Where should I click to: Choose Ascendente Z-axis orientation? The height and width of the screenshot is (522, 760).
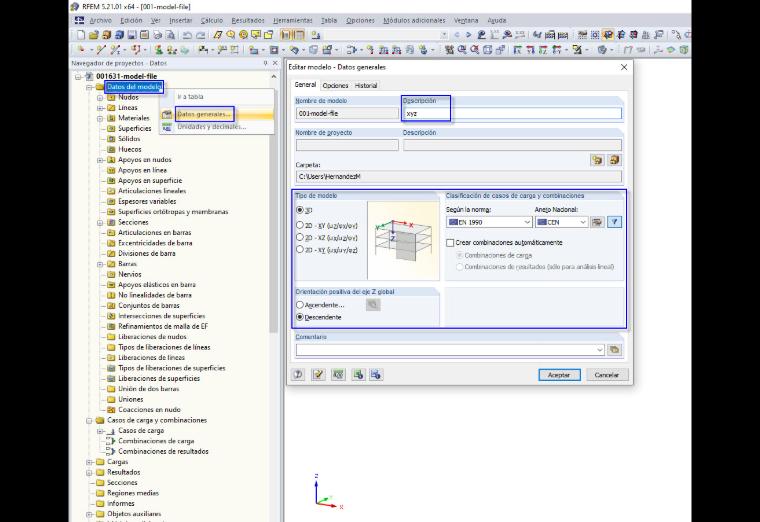300,305
